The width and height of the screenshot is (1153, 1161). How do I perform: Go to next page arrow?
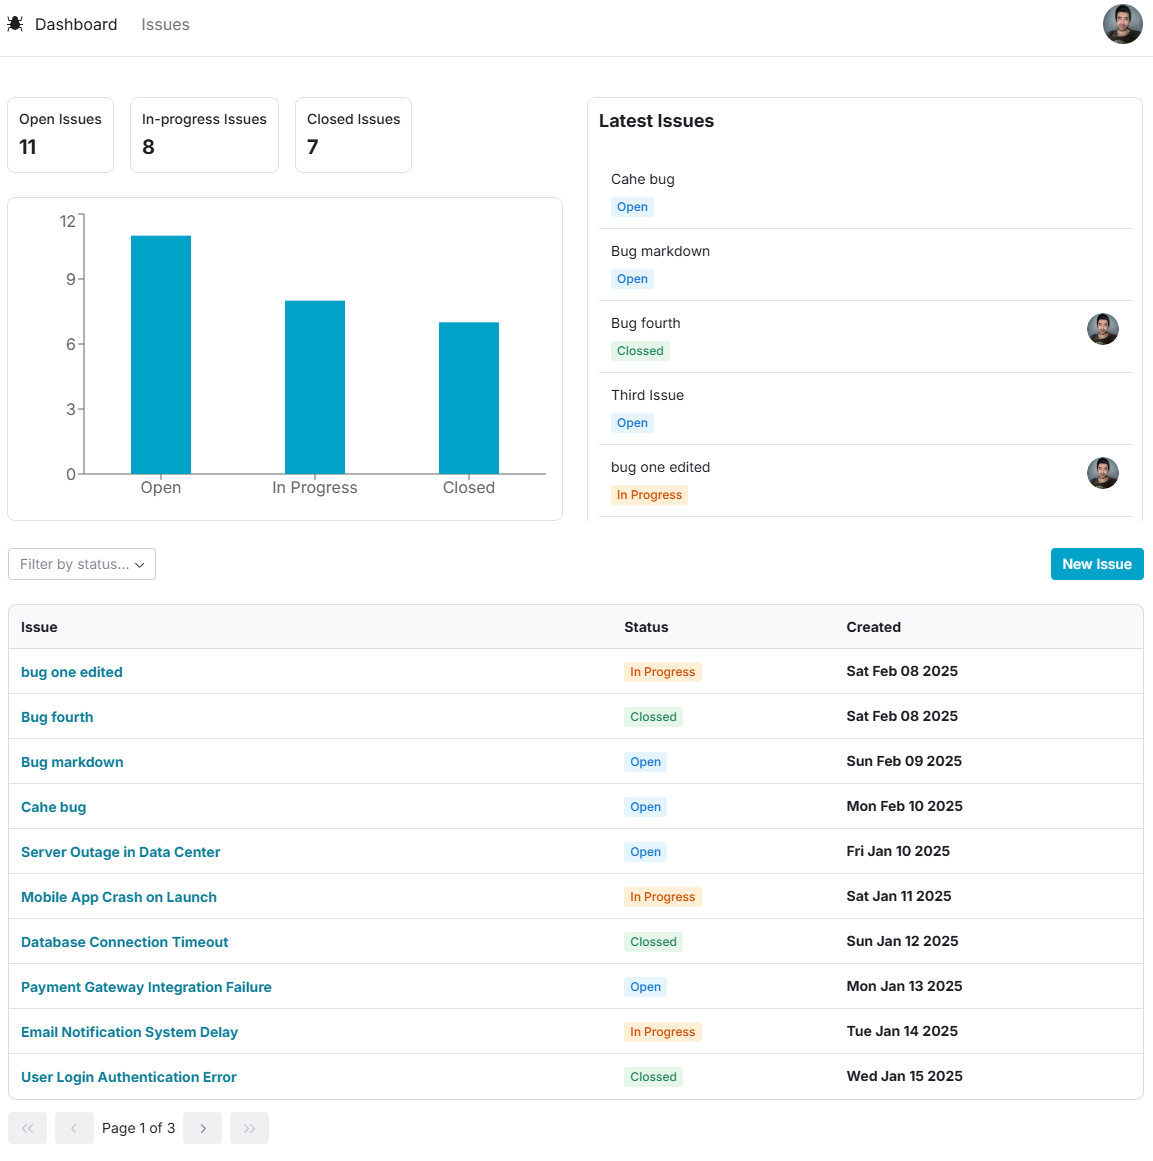pyautogui.click(x=202, y=1128)
